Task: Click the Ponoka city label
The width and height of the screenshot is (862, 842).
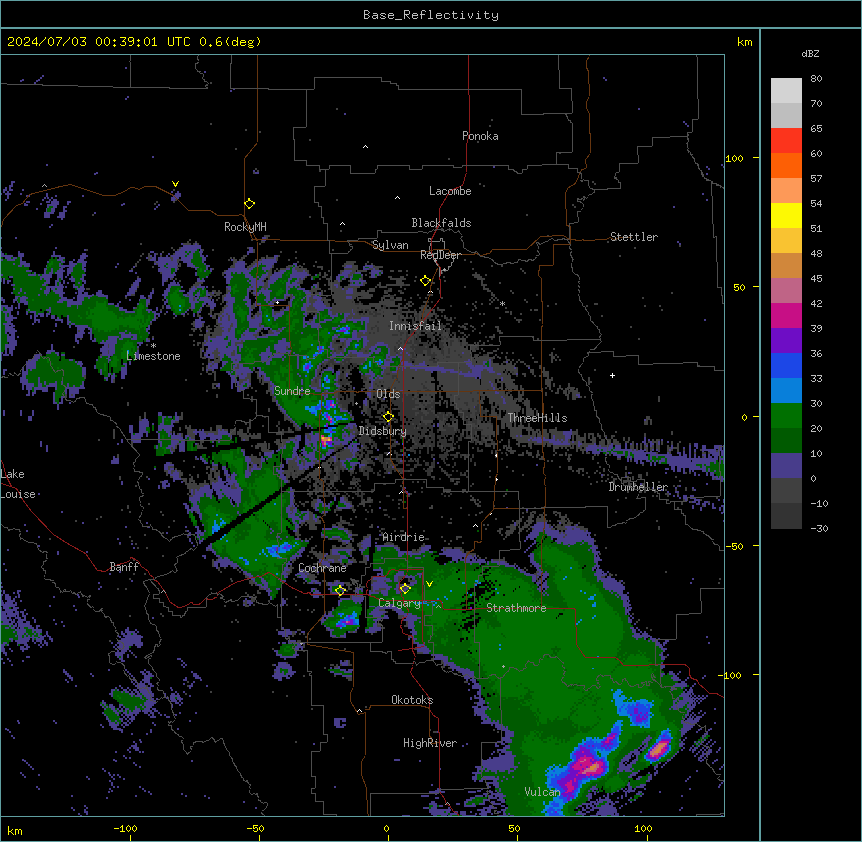Action: pos(480,136)
